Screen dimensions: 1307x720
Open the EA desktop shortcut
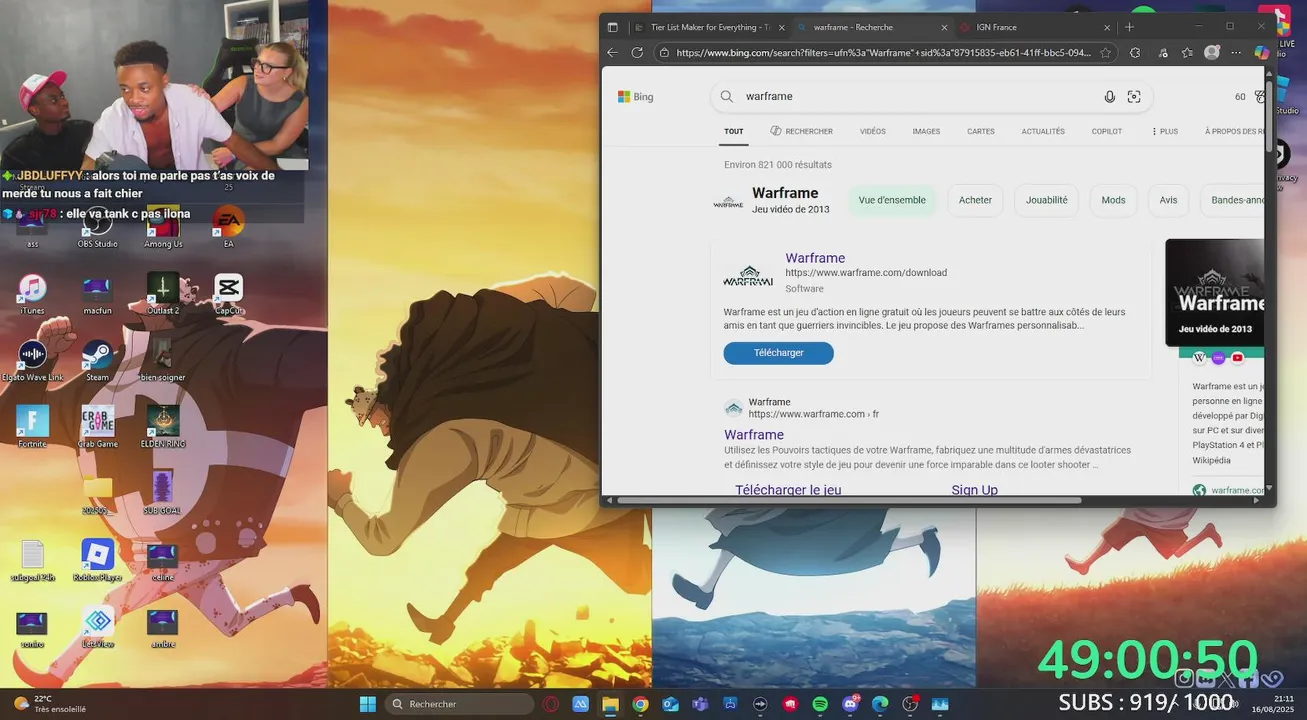(228, 226)
